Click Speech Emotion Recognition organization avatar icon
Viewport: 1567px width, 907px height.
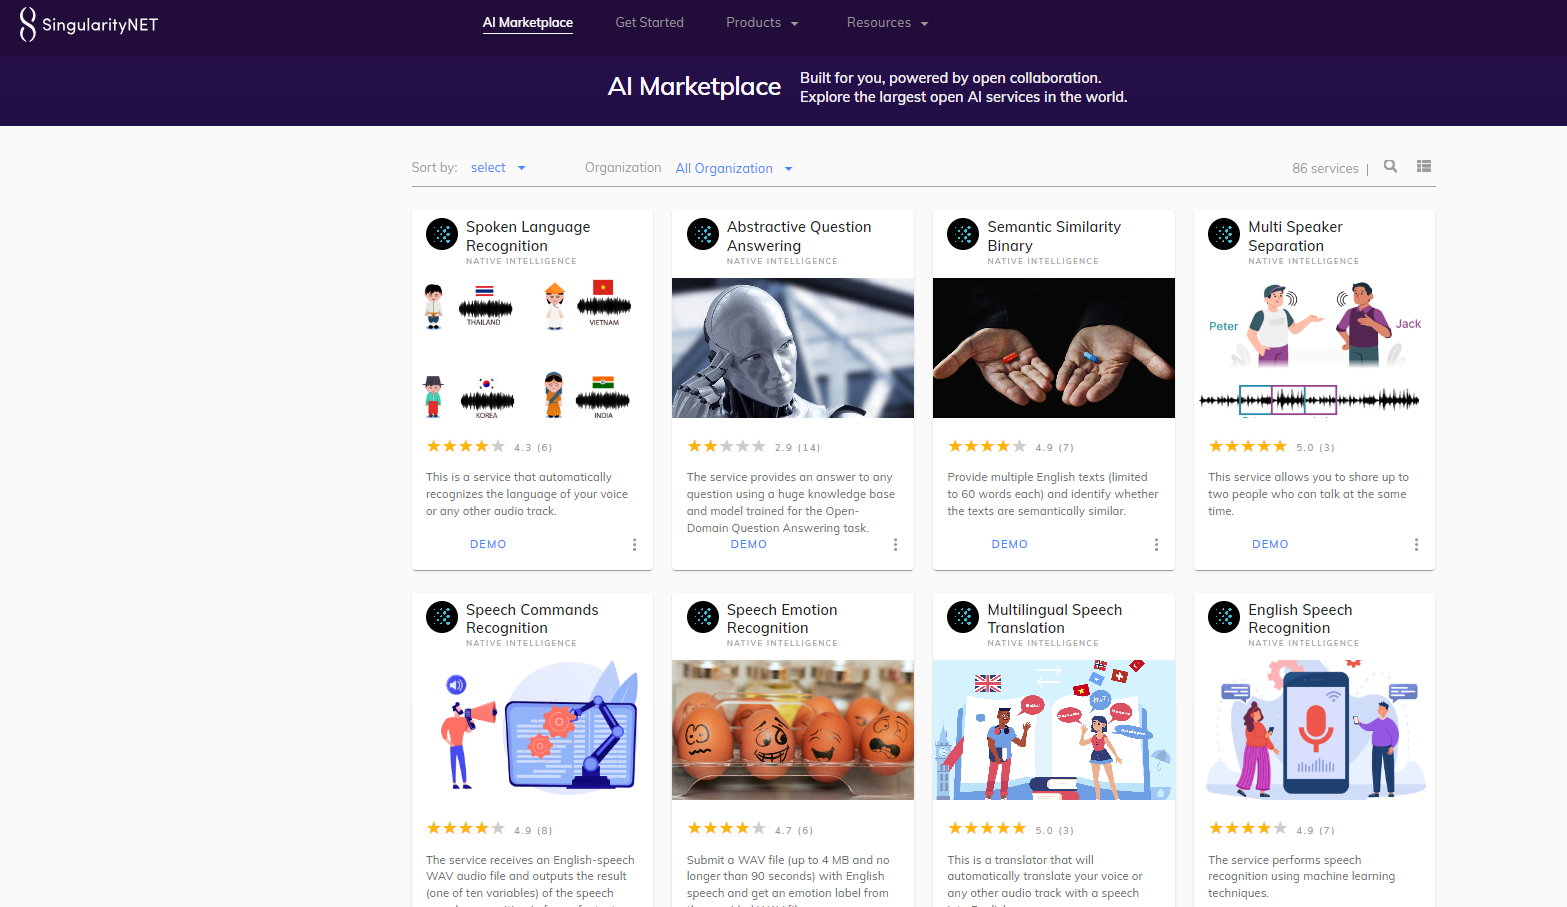703,617
